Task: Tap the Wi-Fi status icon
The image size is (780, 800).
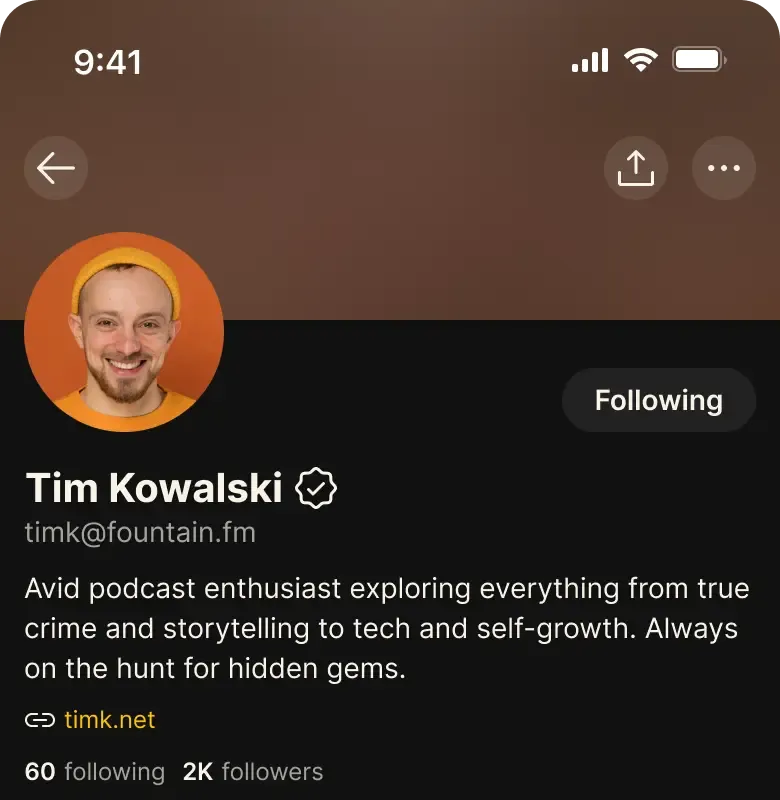Action: pyautogui.click(x=641, y=60)
